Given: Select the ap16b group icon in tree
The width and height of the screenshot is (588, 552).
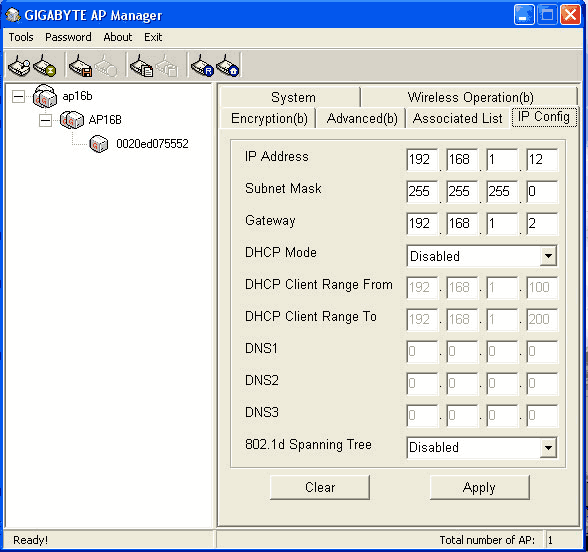Looking at the screenshot, I should click(x=45, y=96).
